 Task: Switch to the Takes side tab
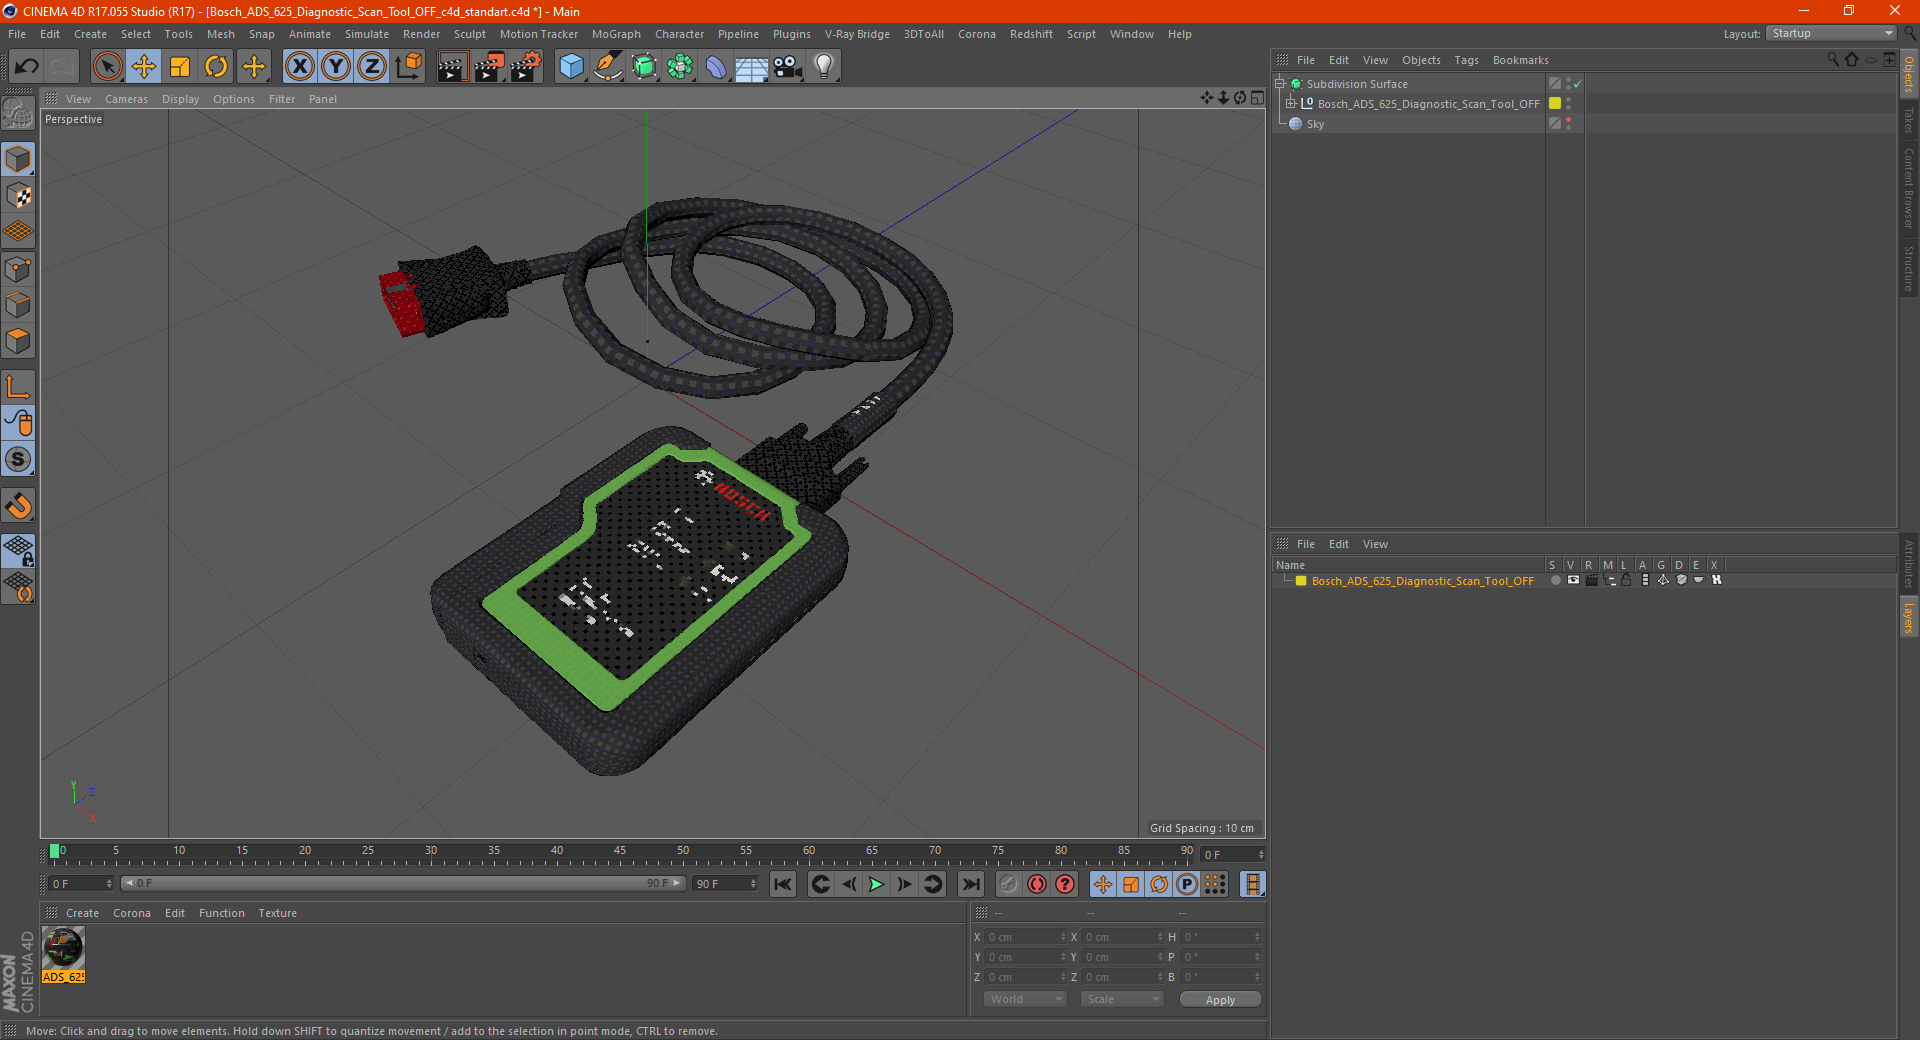tap(1909, 121)
